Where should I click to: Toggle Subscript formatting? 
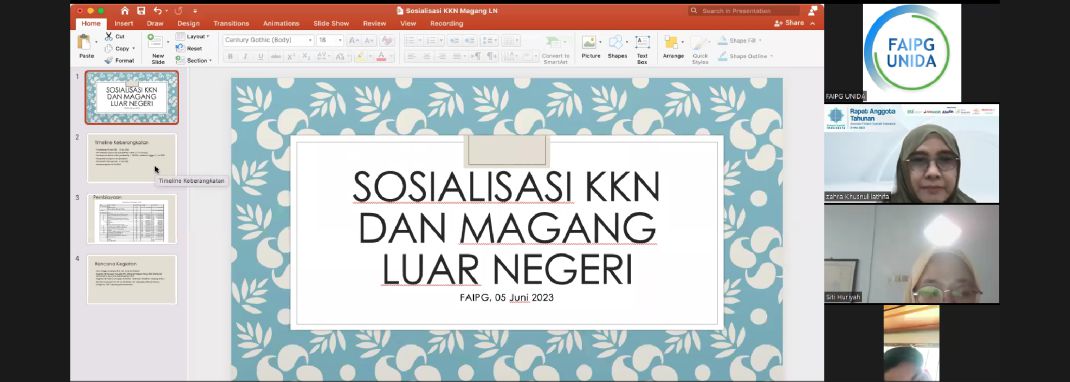pyautogui.click(x=306, y=57)
